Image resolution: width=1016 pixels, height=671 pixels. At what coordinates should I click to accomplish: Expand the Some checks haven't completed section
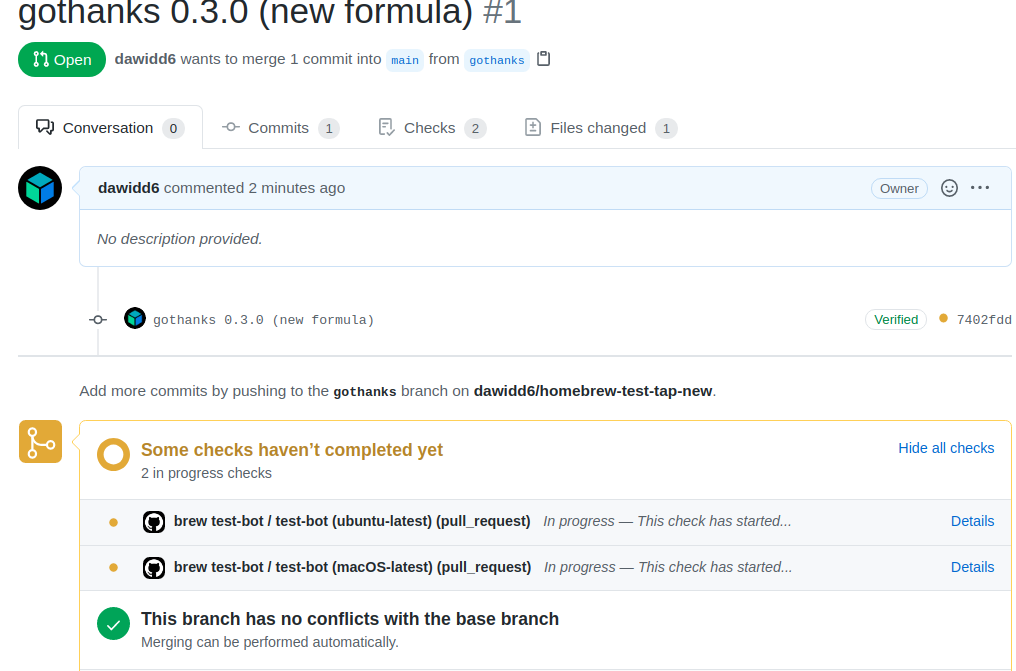tap(292, 449)
